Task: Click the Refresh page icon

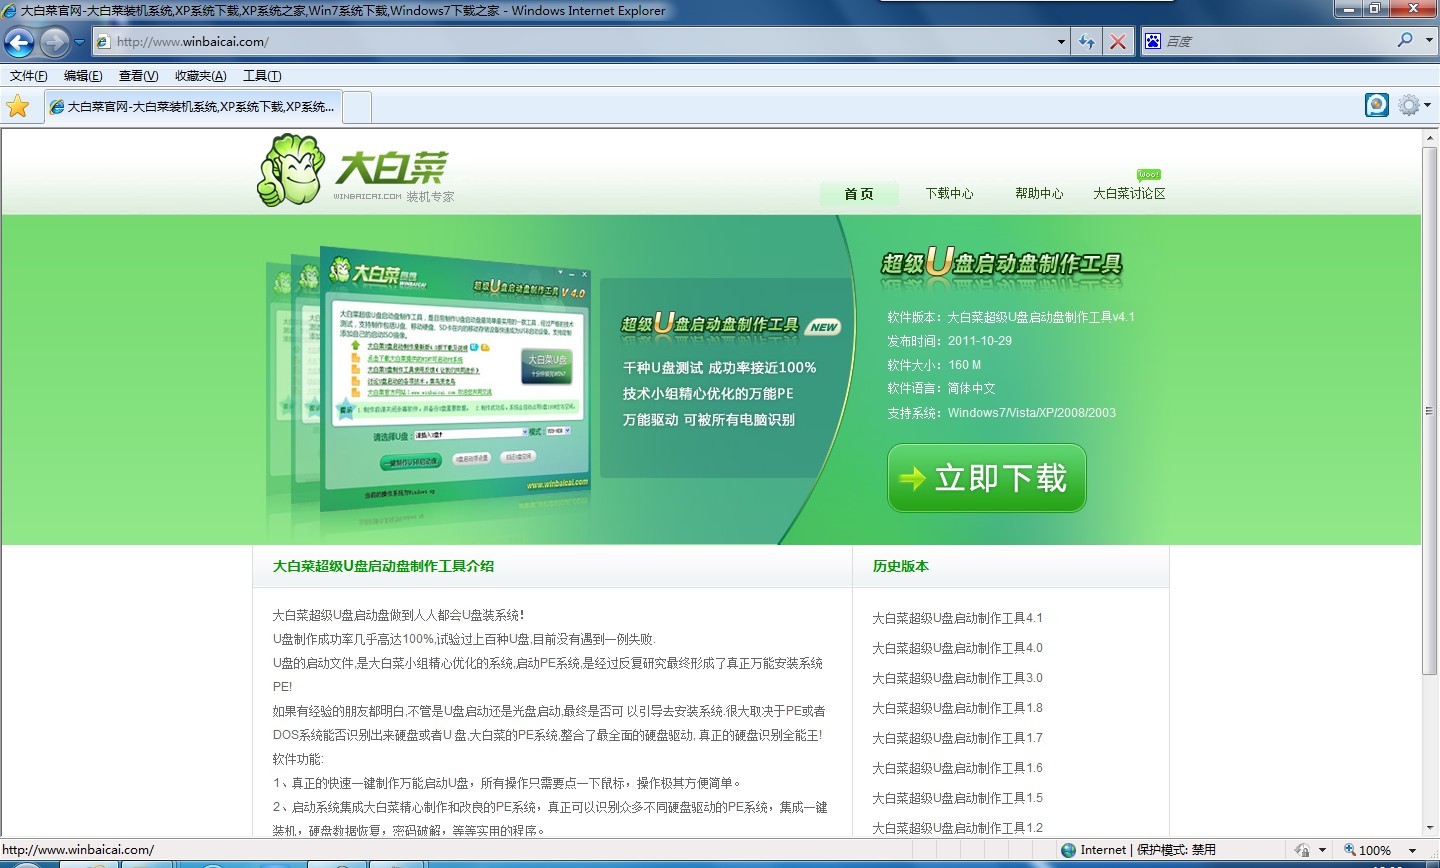Action: (x=1086, y=42)
